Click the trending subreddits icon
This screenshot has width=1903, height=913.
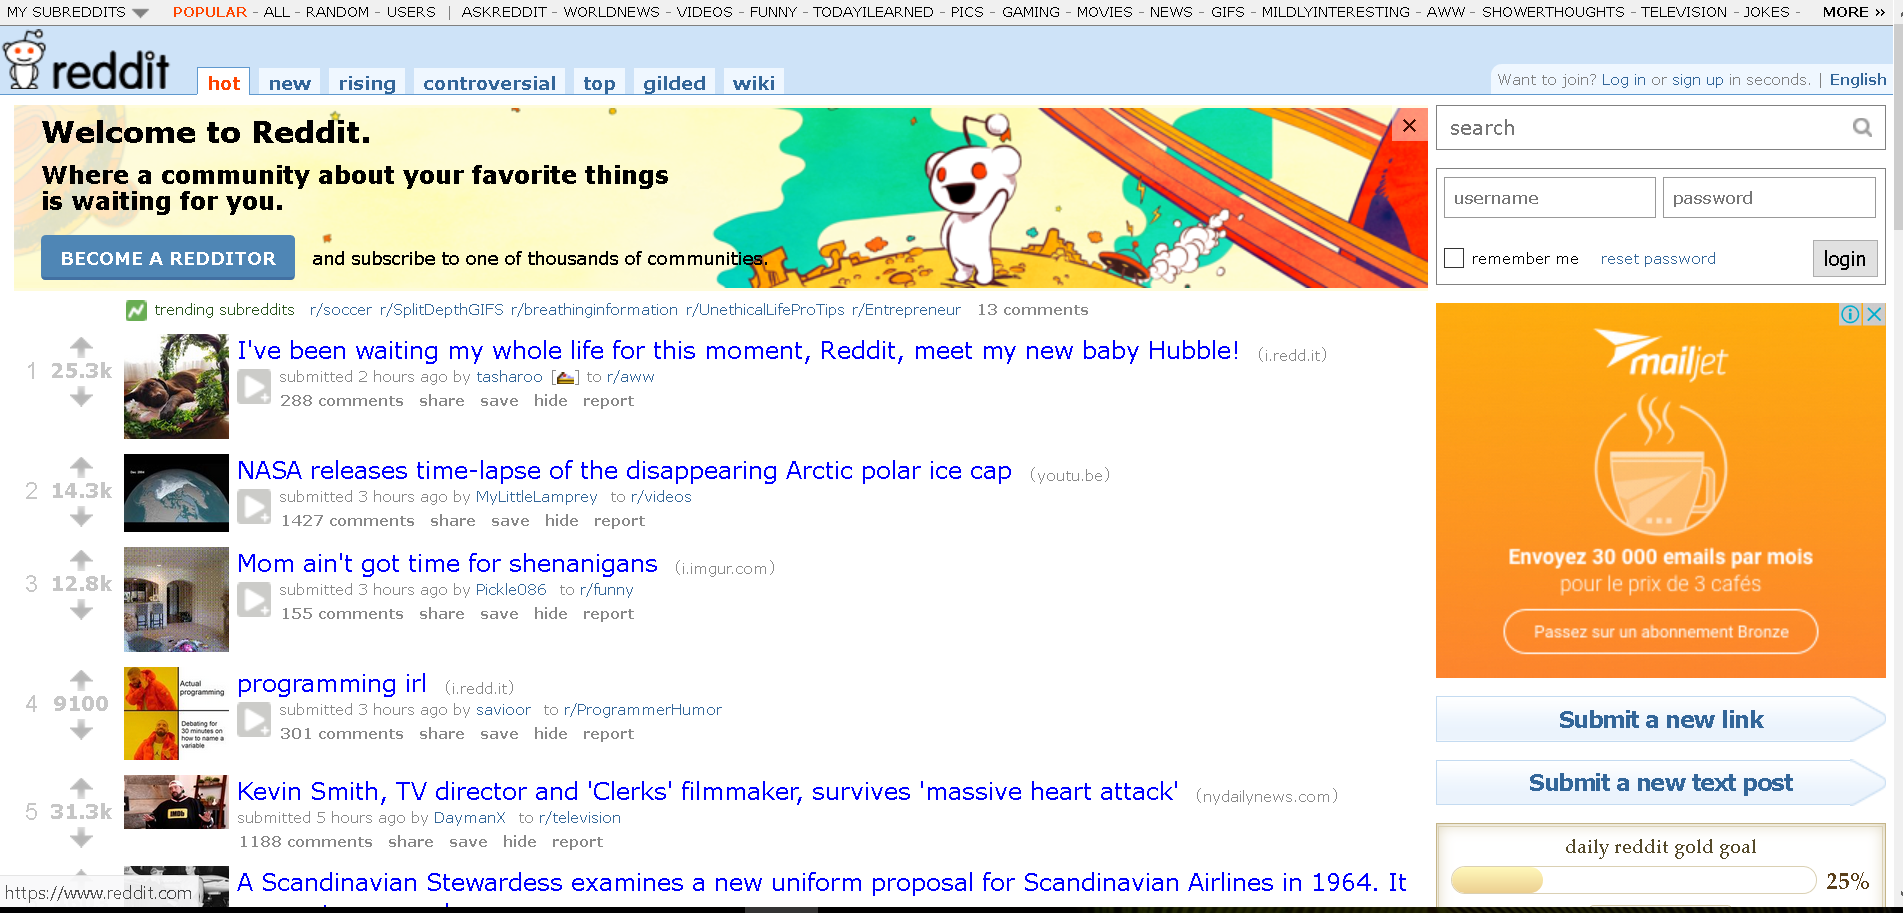pos(136,310)
